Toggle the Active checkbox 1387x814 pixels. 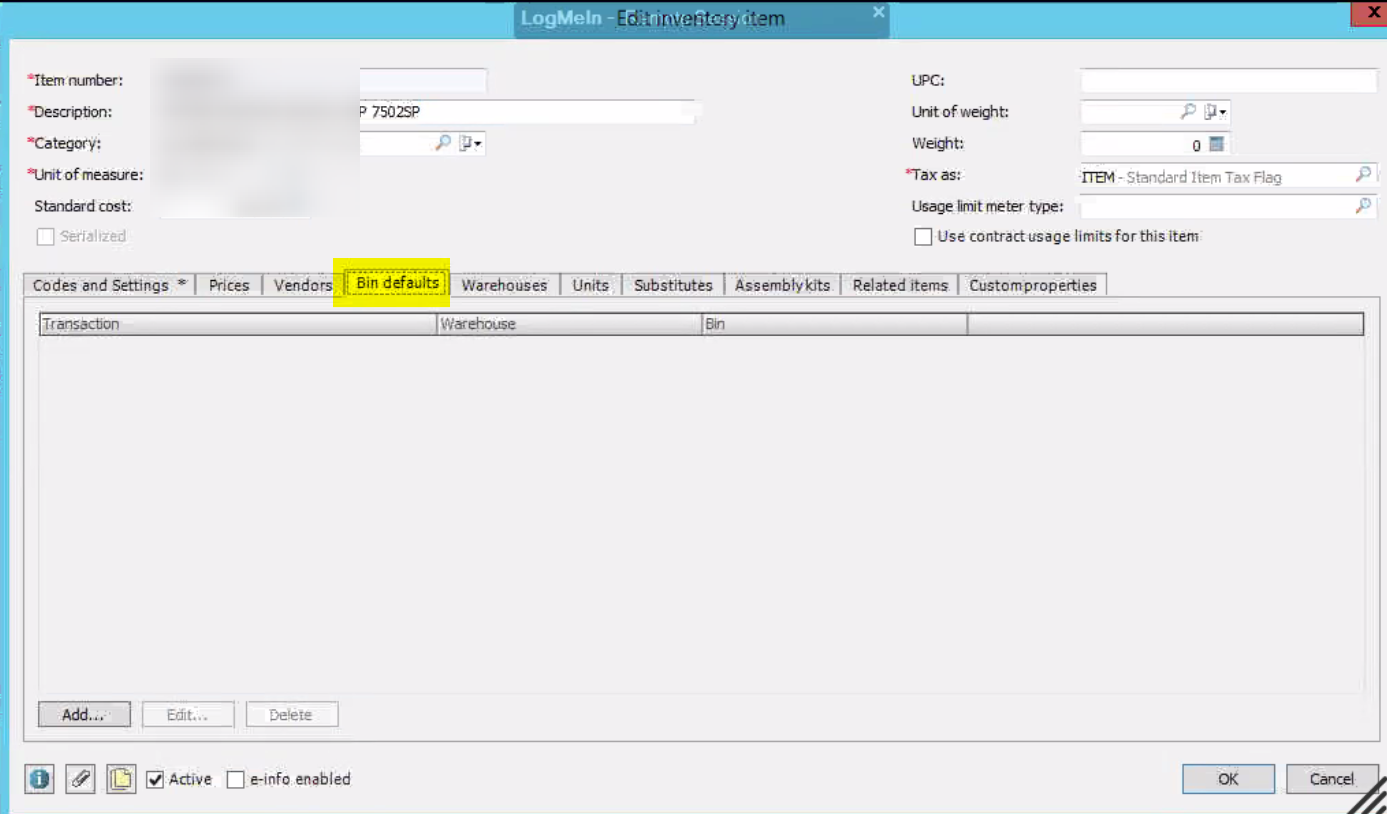[x=155, y=779]
